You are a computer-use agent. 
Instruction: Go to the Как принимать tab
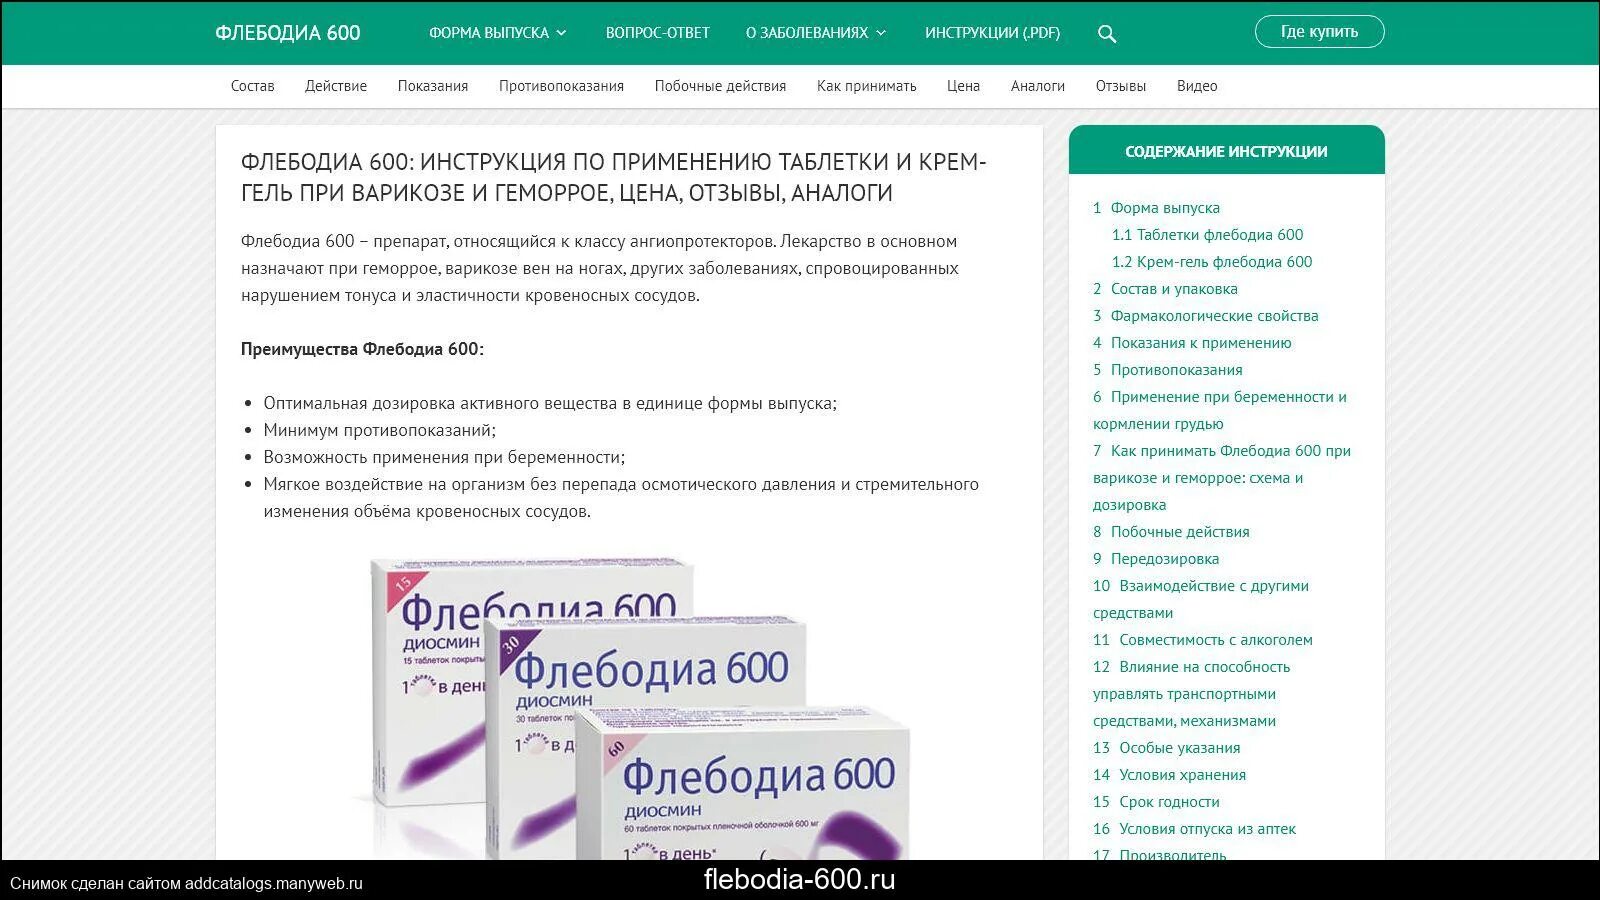[867, 86]
